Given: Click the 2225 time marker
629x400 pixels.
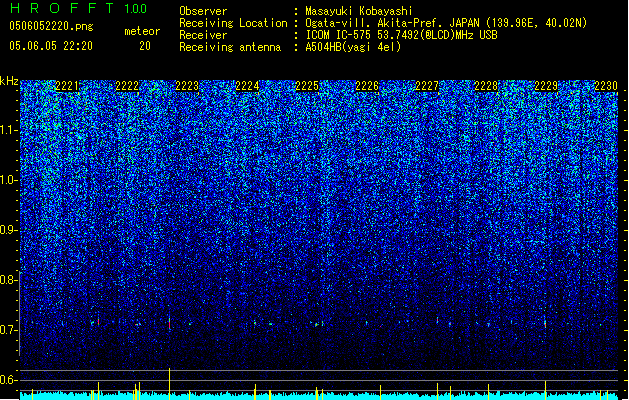Looking at the screenshot, I should [307, 86].
